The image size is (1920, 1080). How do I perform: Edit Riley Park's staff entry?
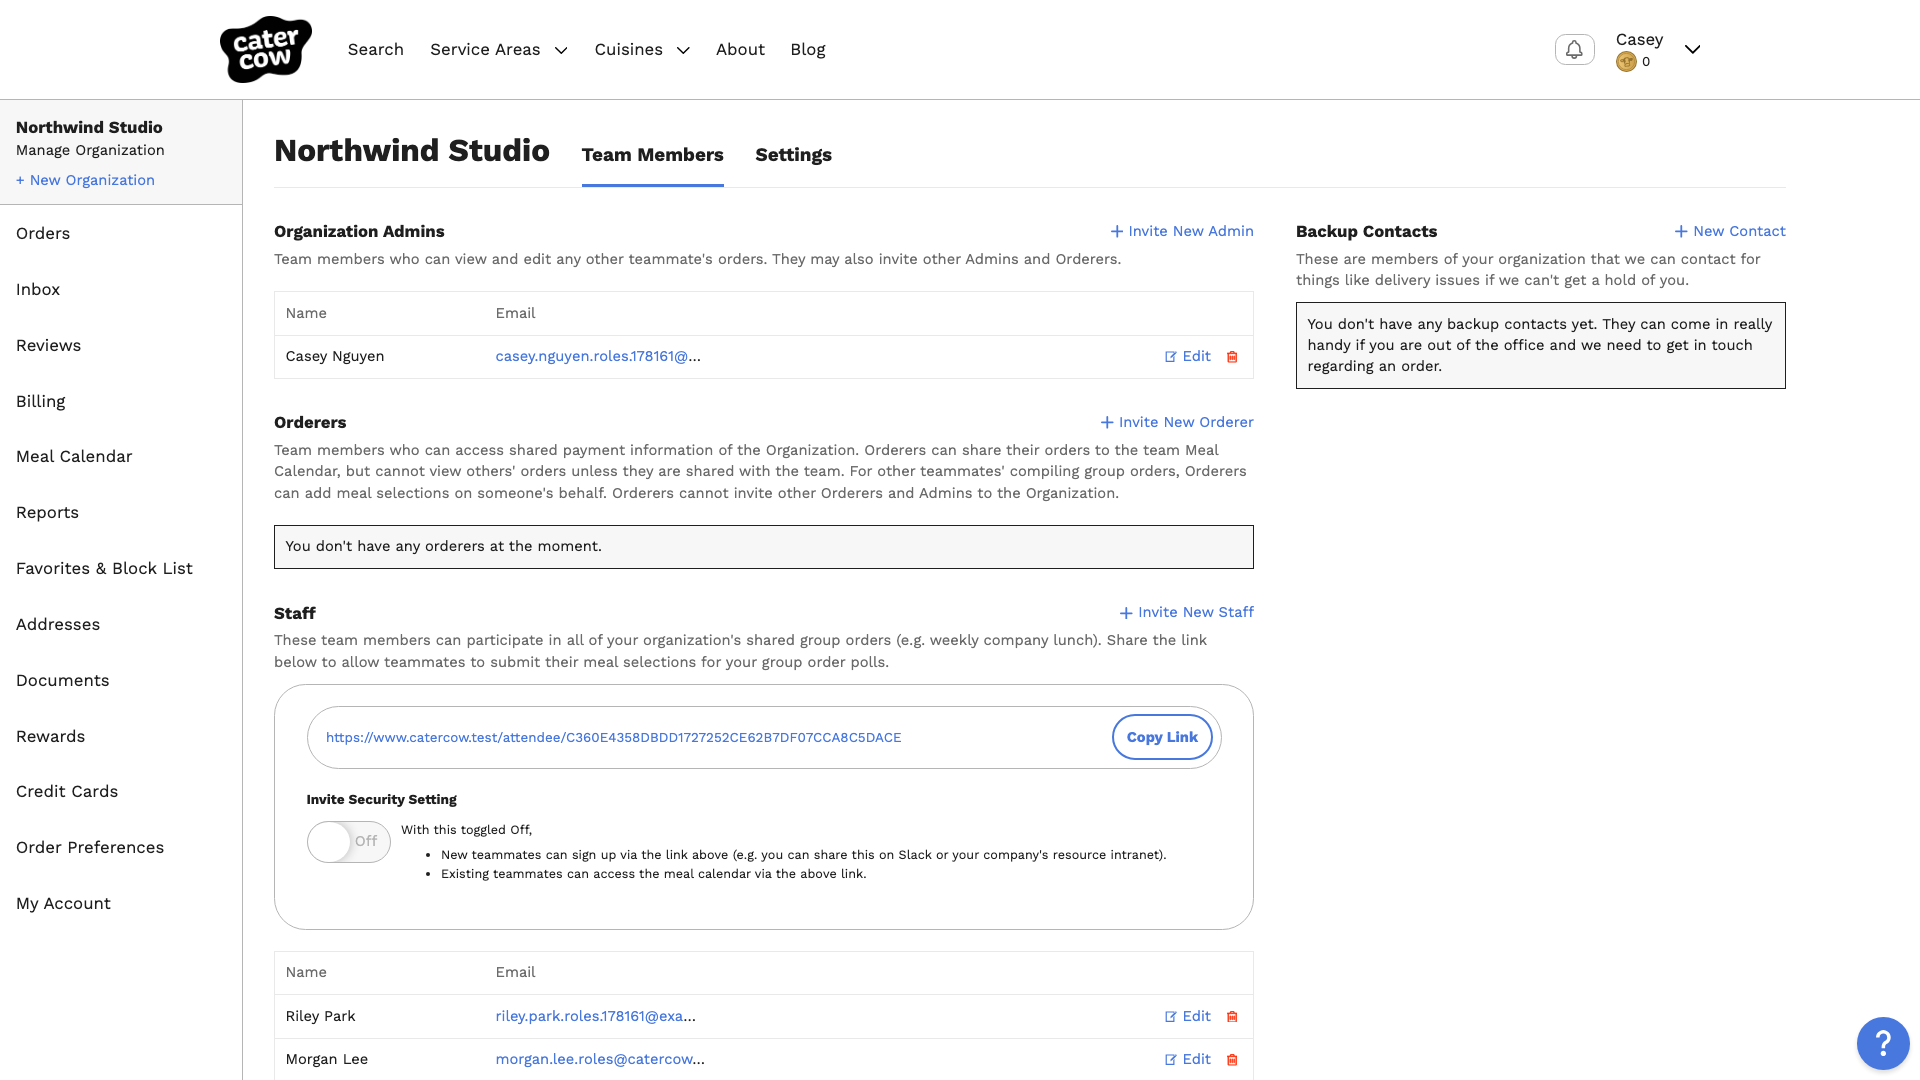(1187, 1016)
